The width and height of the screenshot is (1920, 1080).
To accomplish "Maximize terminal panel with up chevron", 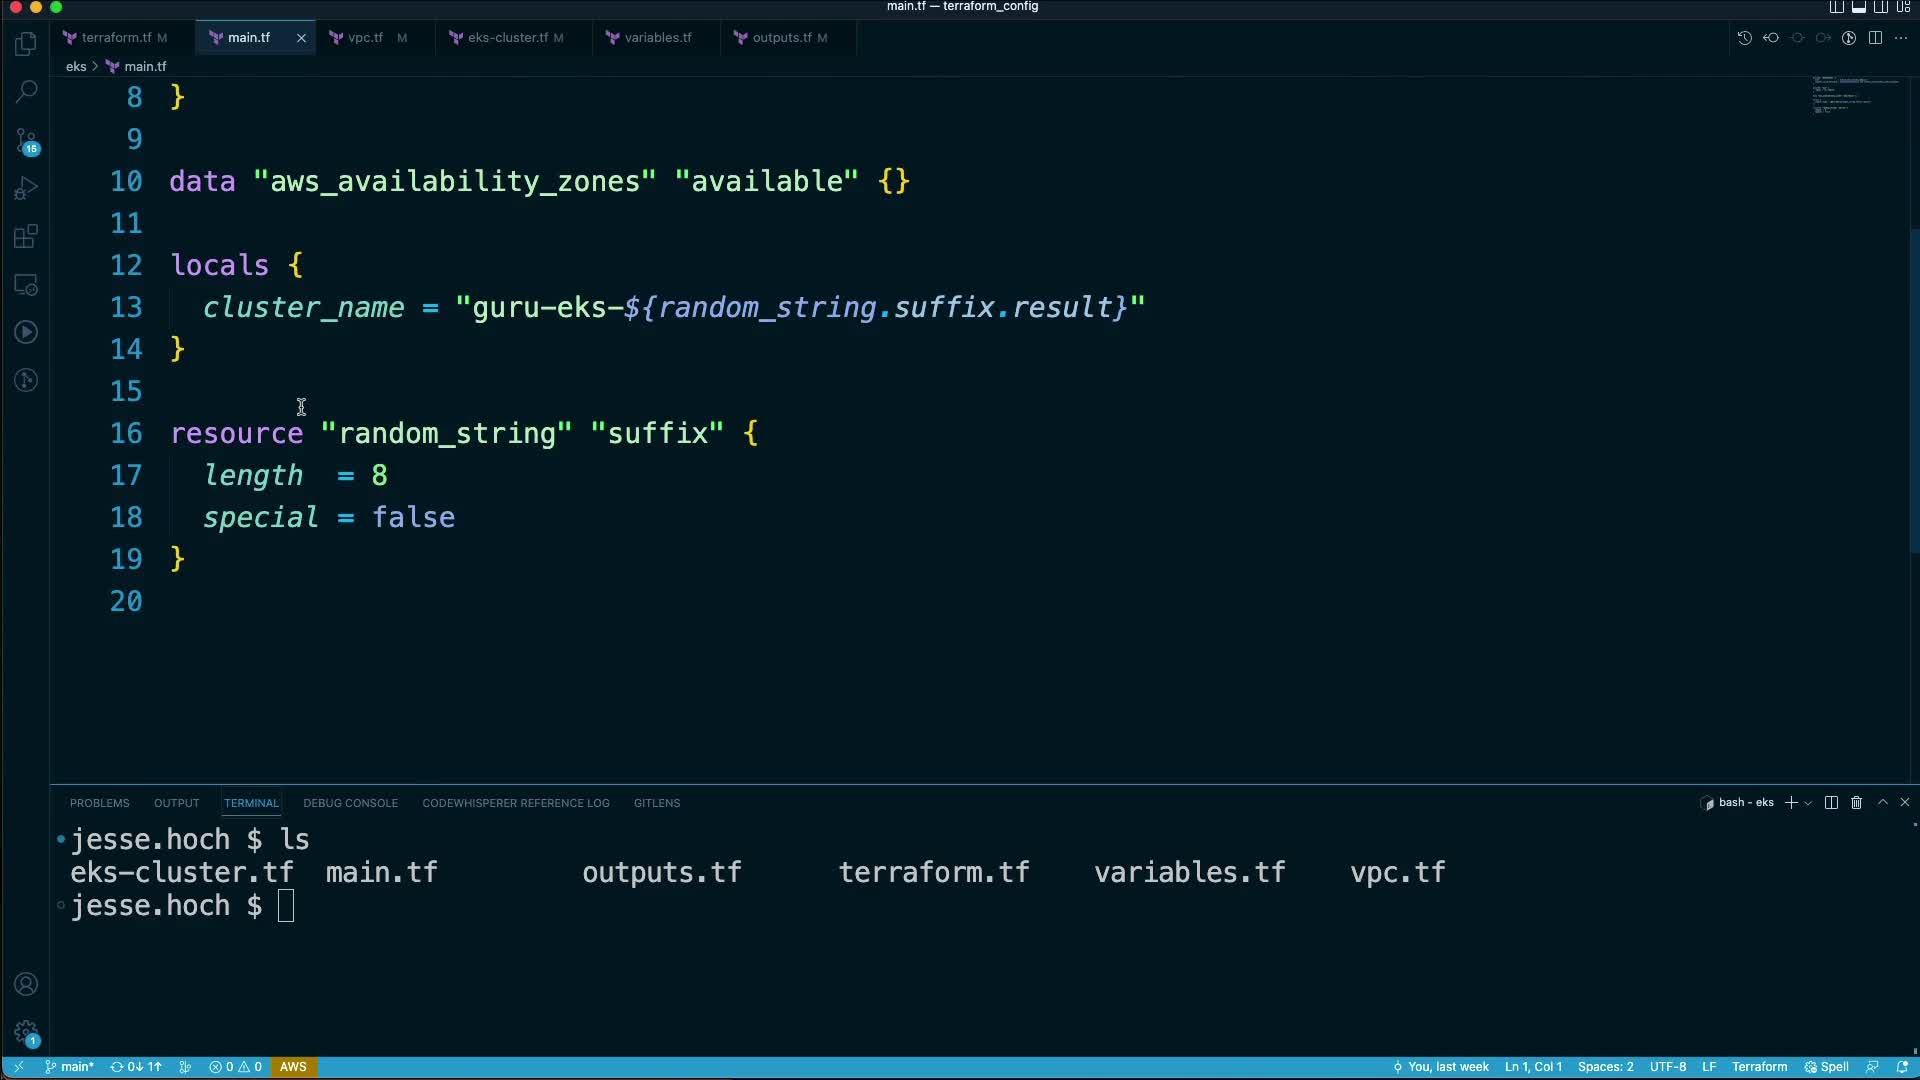I will [x=1882, y=803].
